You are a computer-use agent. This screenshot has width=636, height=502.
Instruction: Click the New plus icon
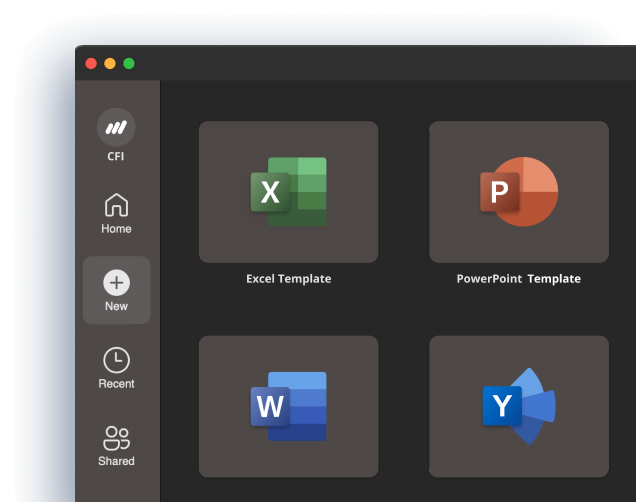tap(116, 282)
